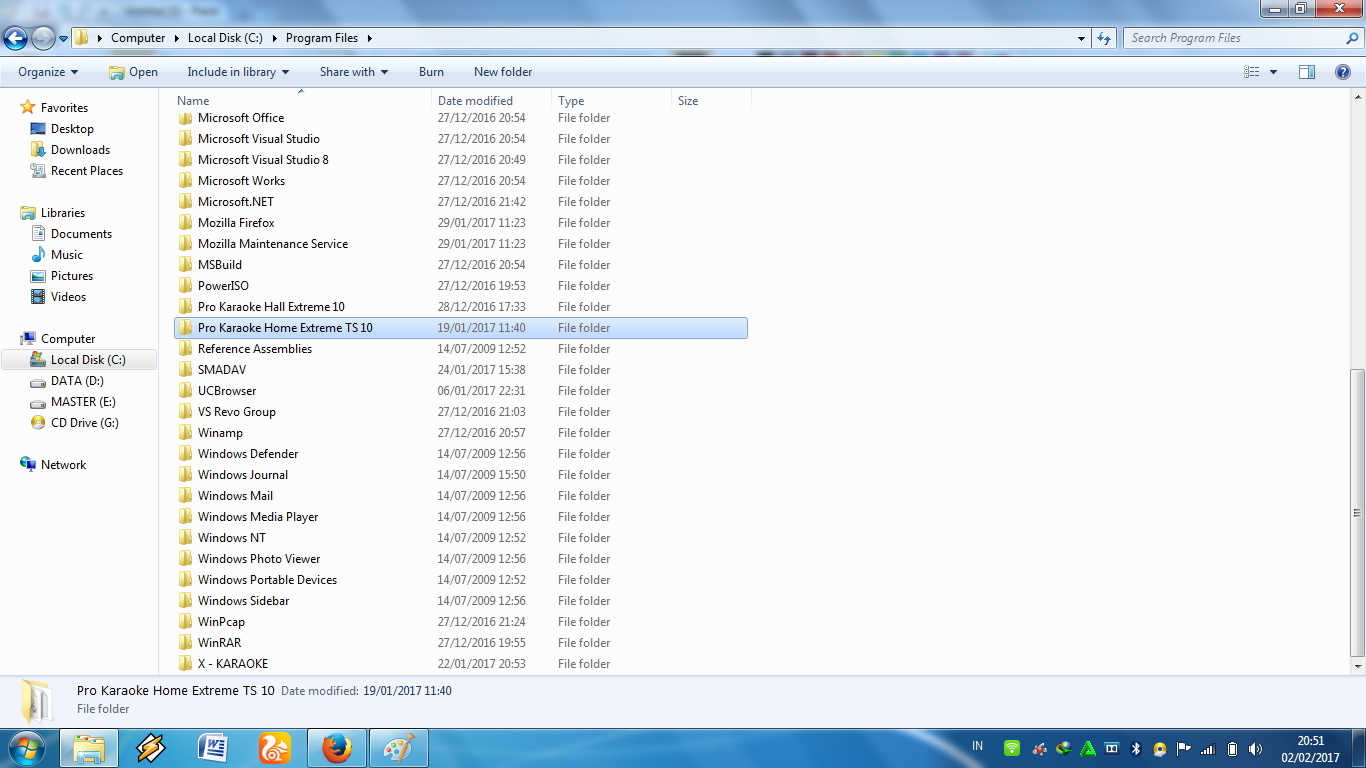Viewport: 1366px width, 768px height.
Task: Click the refresh button beside address bar
Action: click(1104, 38)
